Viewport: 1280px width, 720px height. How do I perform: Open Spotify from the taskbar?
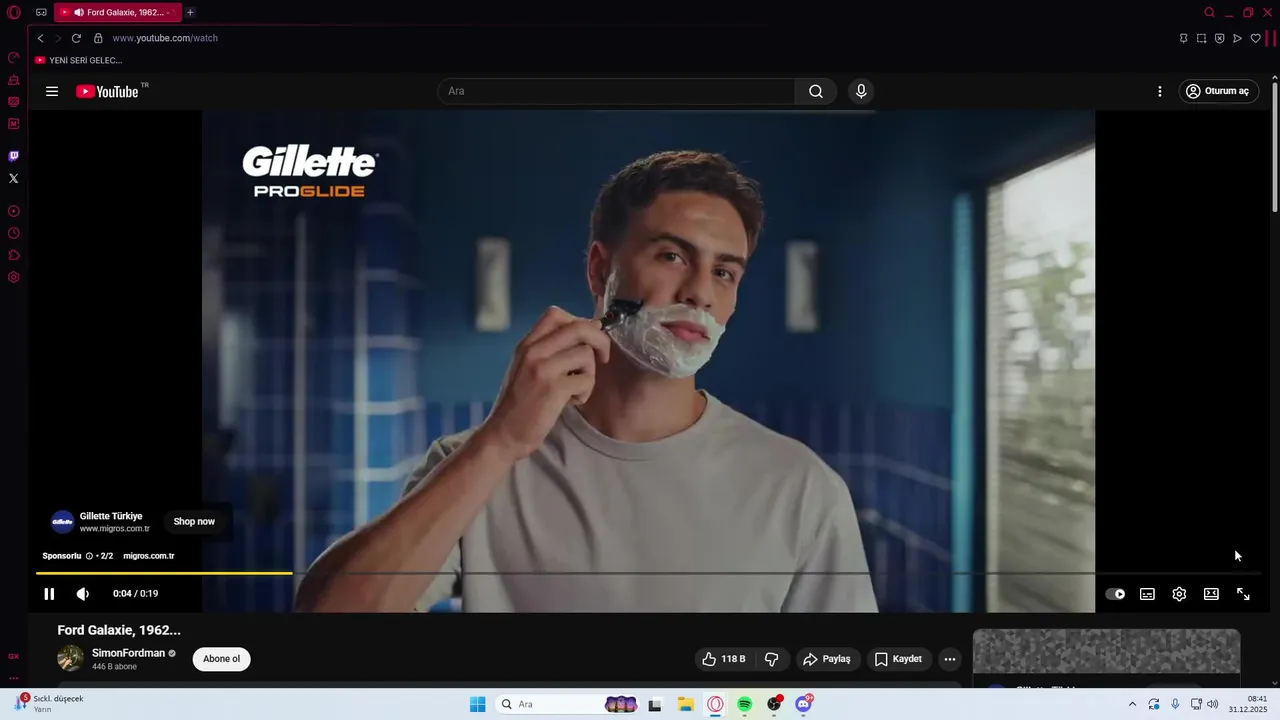tap(745, 704)
